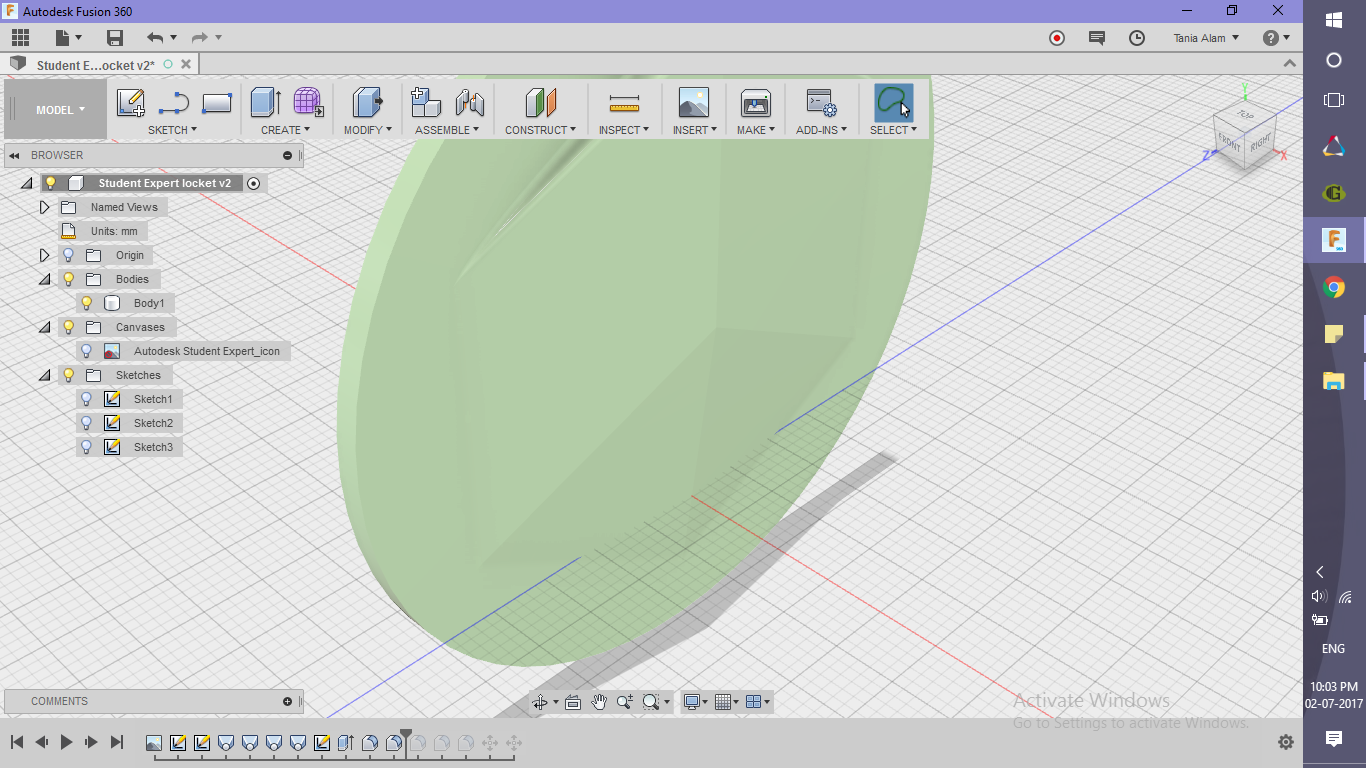
Task: Choose the Joint tool icon
Action: pos(469,103)
